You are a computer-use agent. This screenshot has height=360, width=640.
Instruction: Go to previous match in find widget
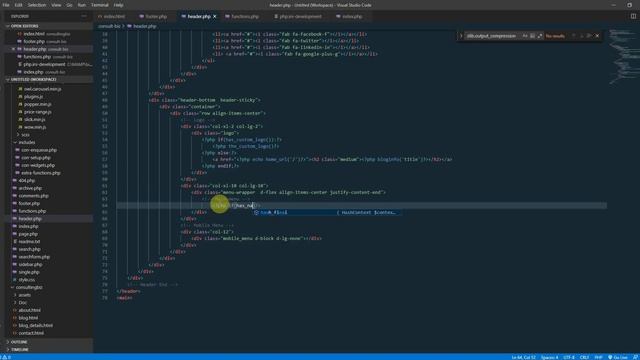573,36
